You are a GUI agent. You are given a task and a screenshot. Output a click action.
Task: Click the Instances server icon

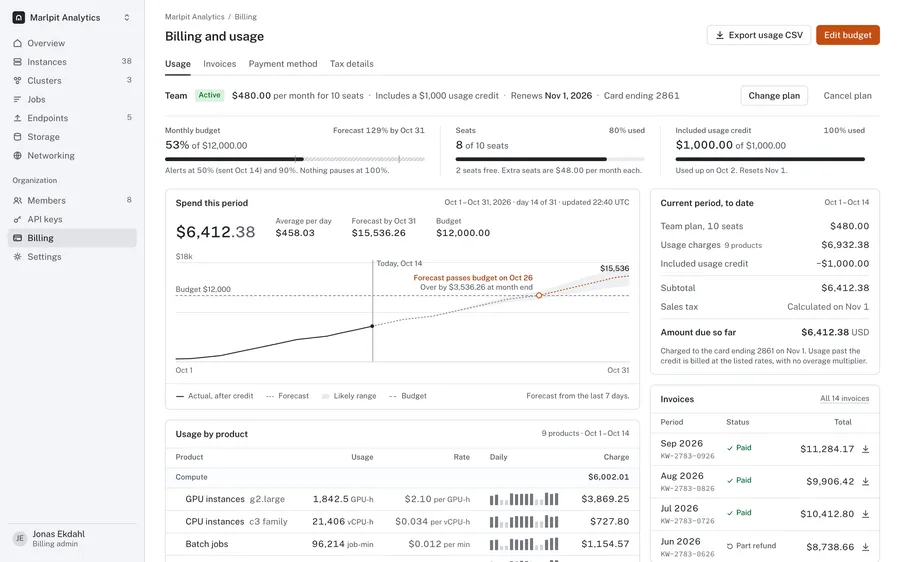17,62
